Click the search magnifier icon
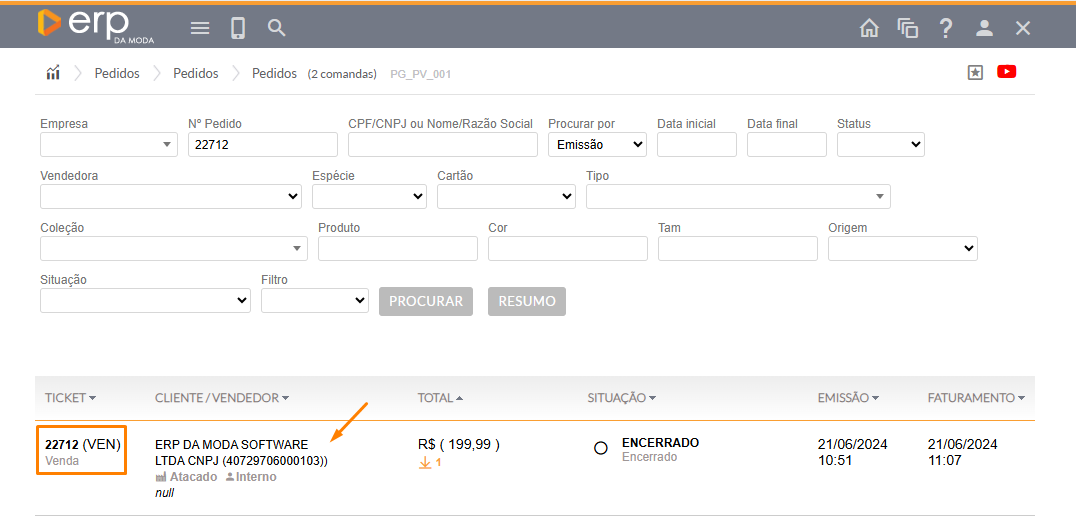The height and width of the screenshot is (516, 1076). (277, 28)
